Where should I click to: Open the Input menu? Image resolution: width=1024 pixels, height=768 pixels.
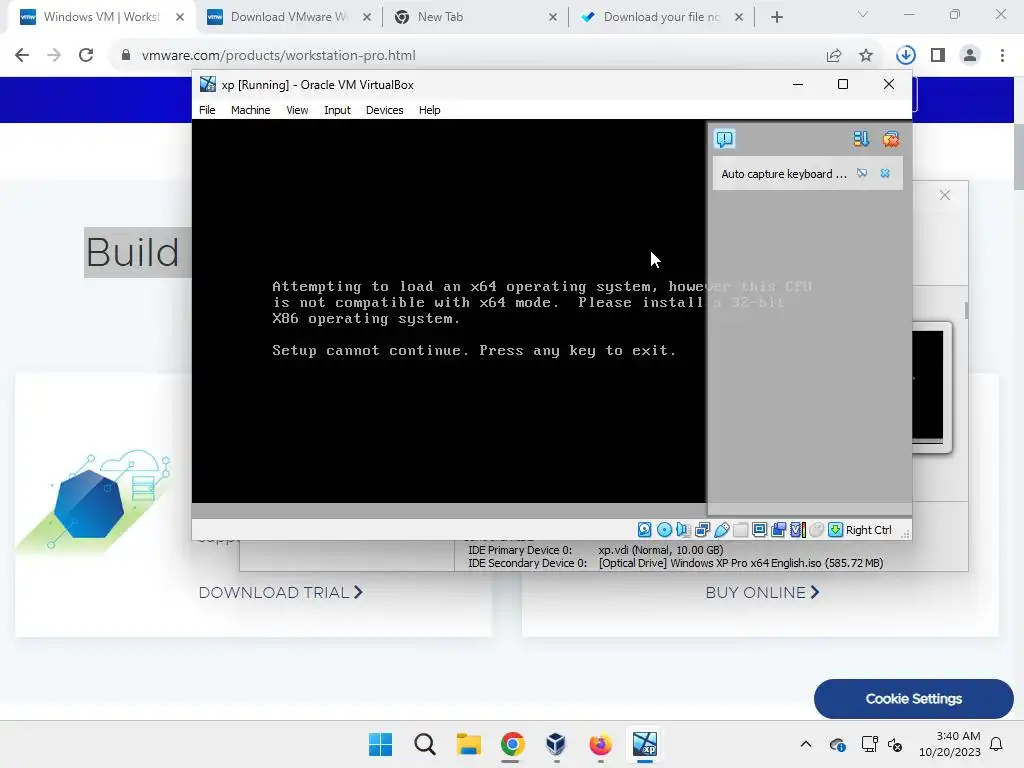click(x=337, y=110)
